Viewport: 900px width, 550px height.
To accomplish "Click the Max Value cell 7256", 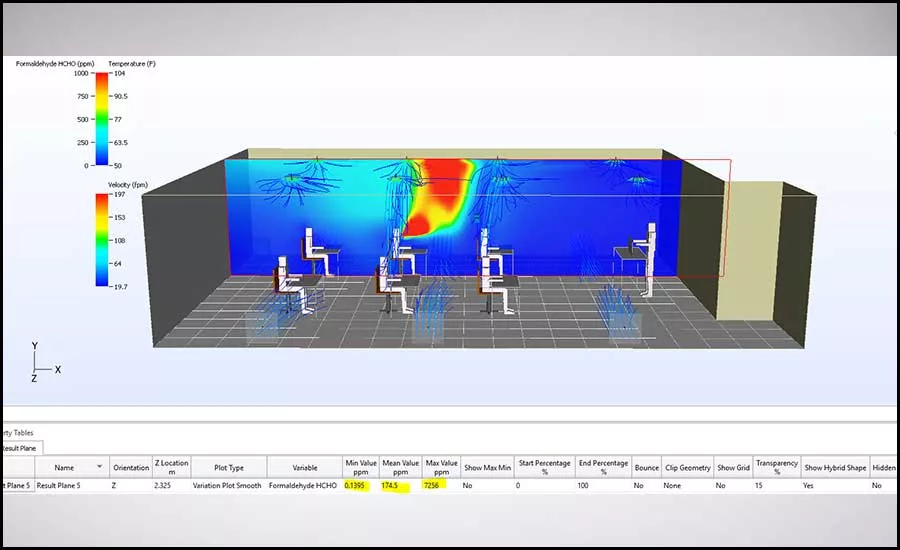I will click(441, 485).
